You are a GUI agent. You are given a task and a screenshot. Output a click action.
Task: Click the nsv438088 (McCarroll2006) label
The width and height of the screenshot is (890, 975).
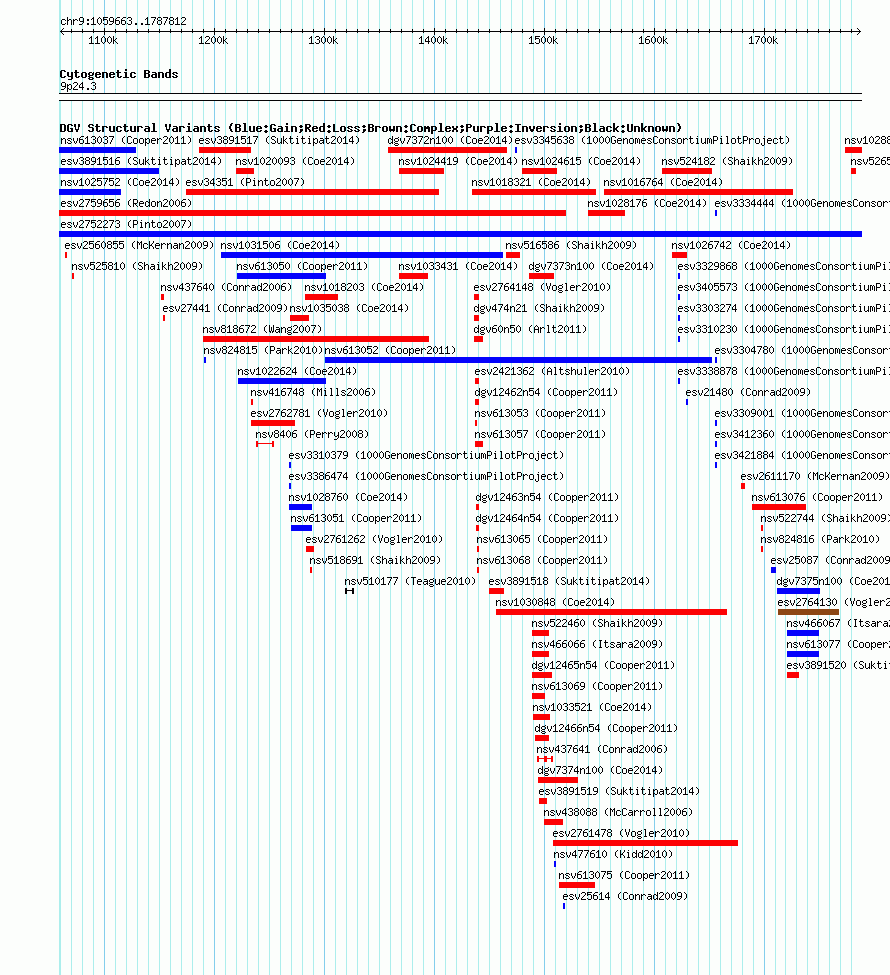pos(618,812)
